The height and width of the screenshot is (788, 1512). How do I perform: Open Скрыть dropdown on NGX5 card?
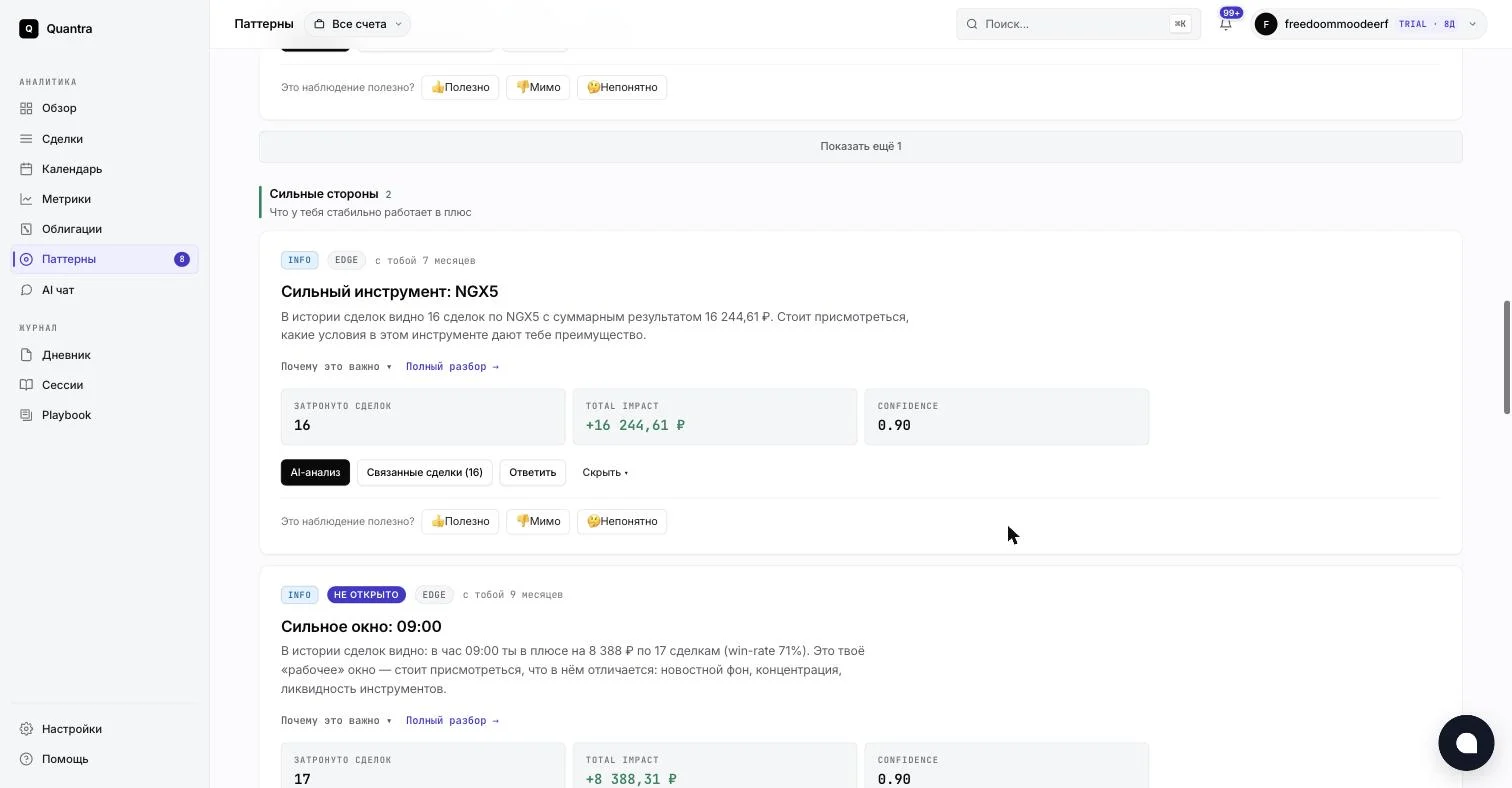click(x=605, y=473)
